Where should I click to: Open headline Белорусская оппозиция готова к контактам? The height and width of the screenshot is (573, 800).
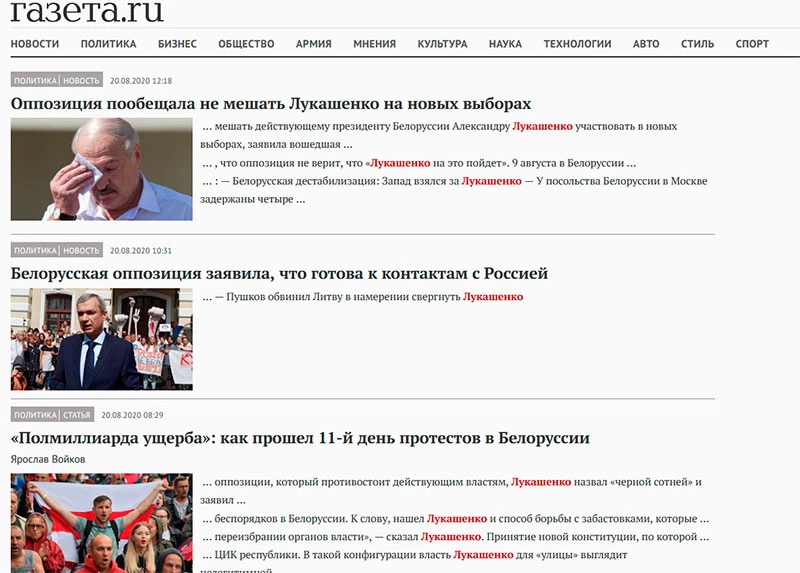279,273
